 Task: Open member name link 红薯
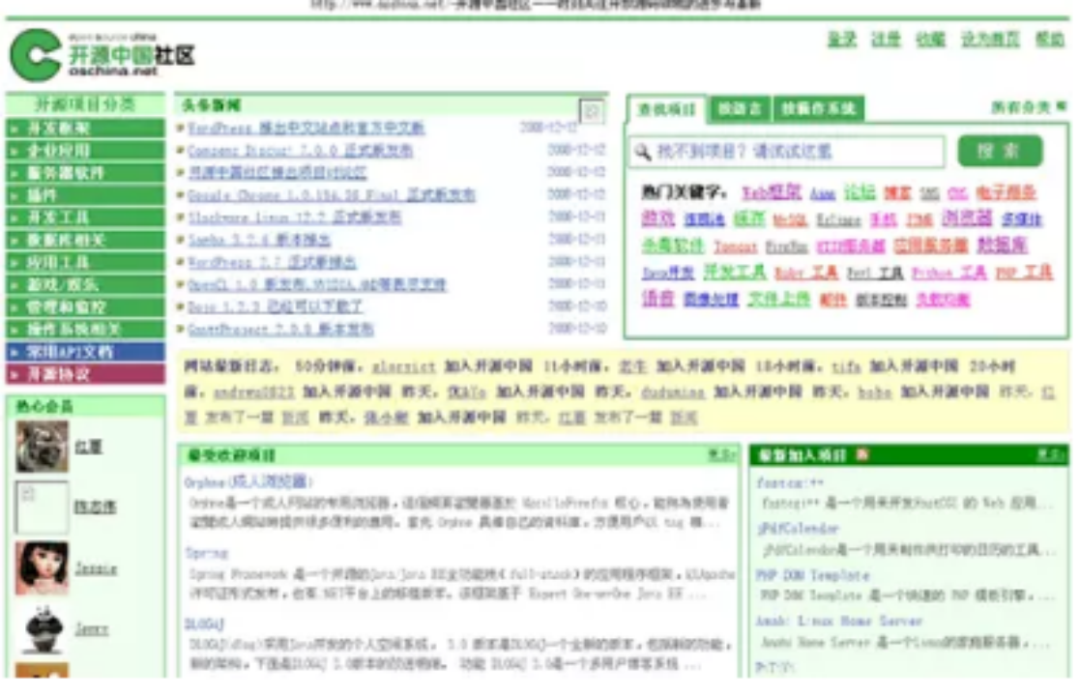[x=89, y=447]
